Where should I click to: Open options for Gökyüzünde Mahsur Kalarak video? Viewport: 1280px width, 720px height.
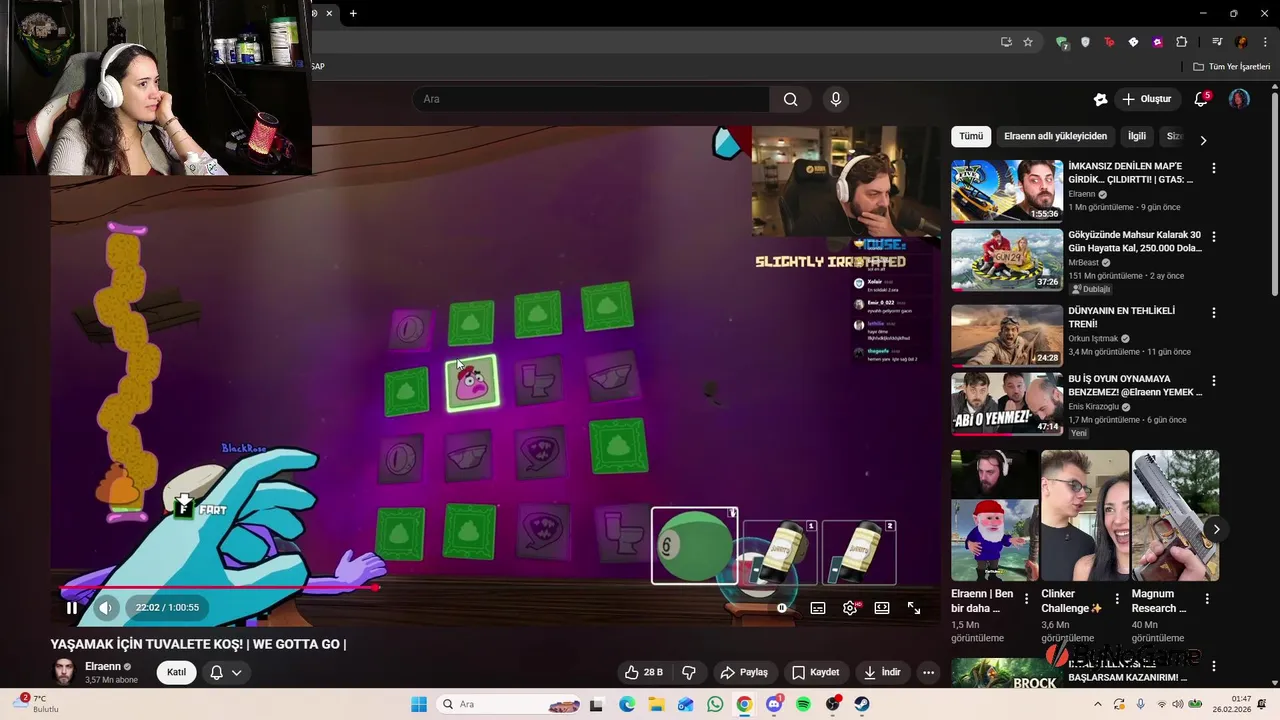[x=1214, y=237]
